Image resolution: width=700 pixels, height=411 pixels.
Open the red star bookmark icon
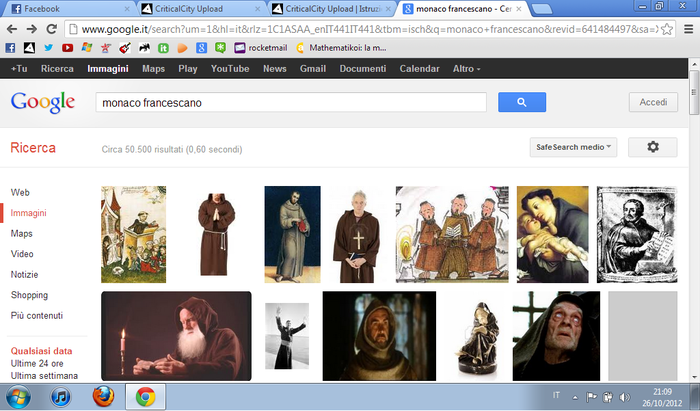(106, 48)
